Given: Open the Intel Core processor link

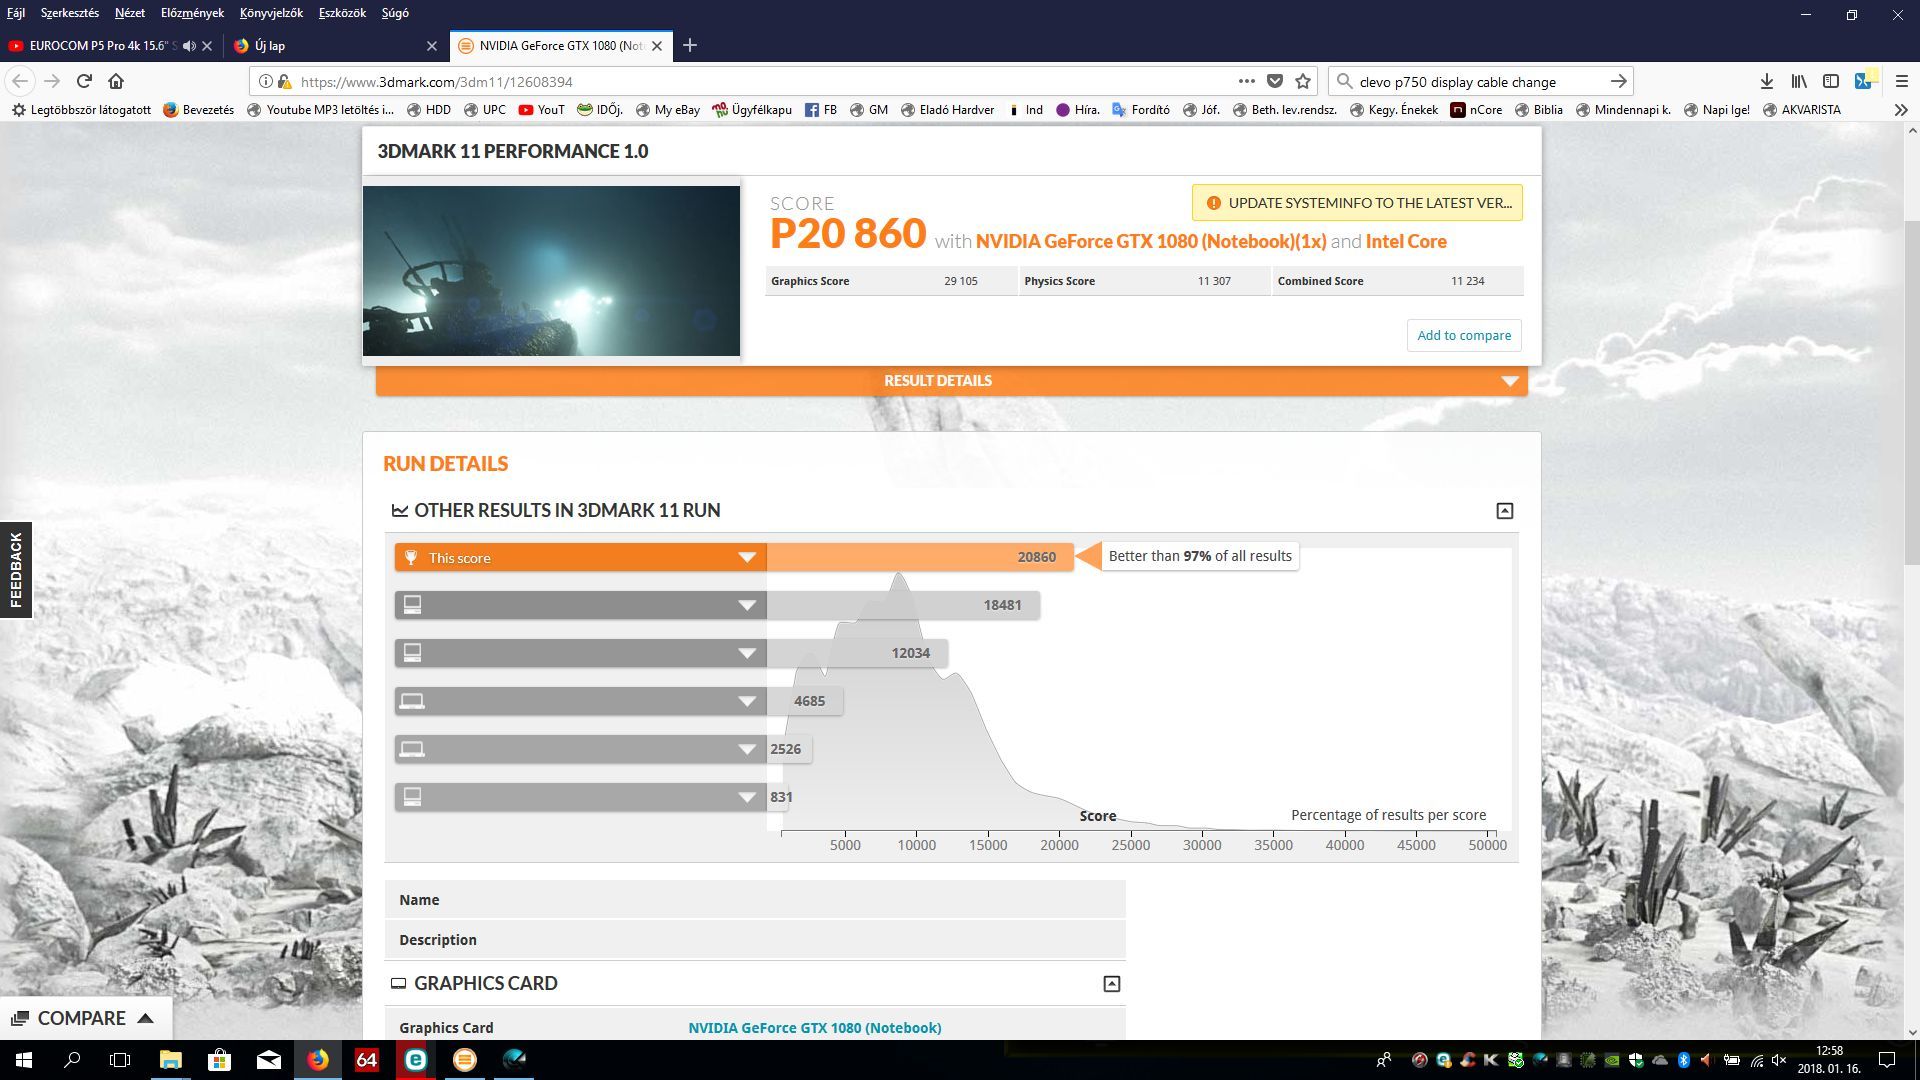Looking at the screenshot, I should (x=1406, y=241).
